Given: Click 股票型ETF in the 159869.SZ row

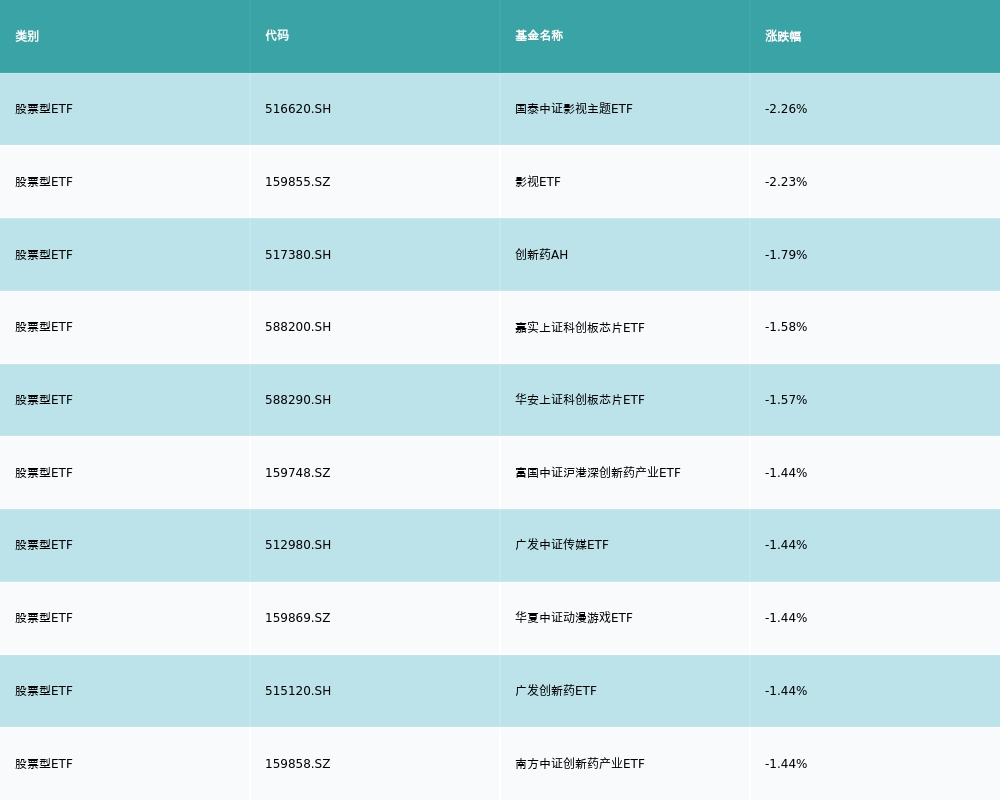Looking at the screenshot, I should coord(44,618).
